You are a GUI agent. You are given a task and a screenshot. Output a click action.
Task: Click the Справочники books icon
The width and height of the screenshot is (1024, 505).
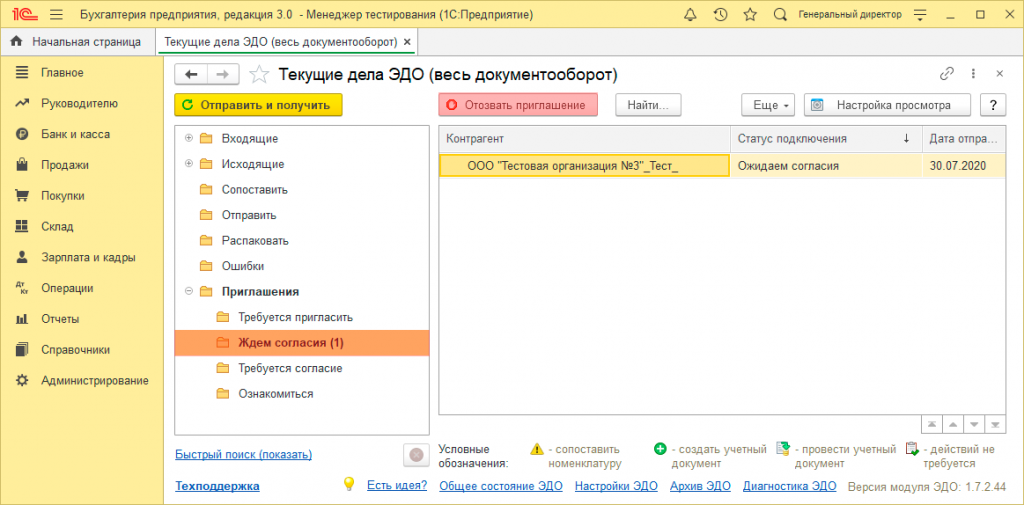(x=22, y=350)
